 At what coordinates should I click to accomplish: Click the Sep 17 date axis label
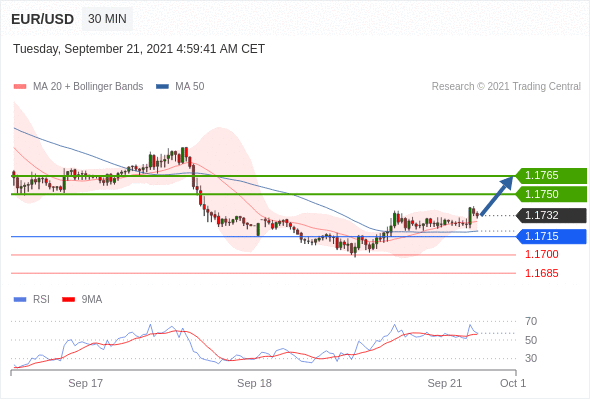pos(85,383)
